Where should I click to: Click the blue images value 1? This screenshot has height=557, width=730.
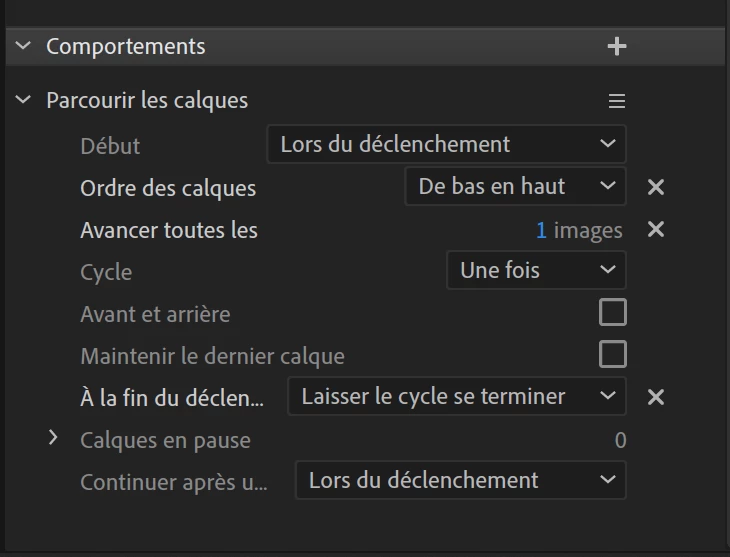(x=541, y=231)
